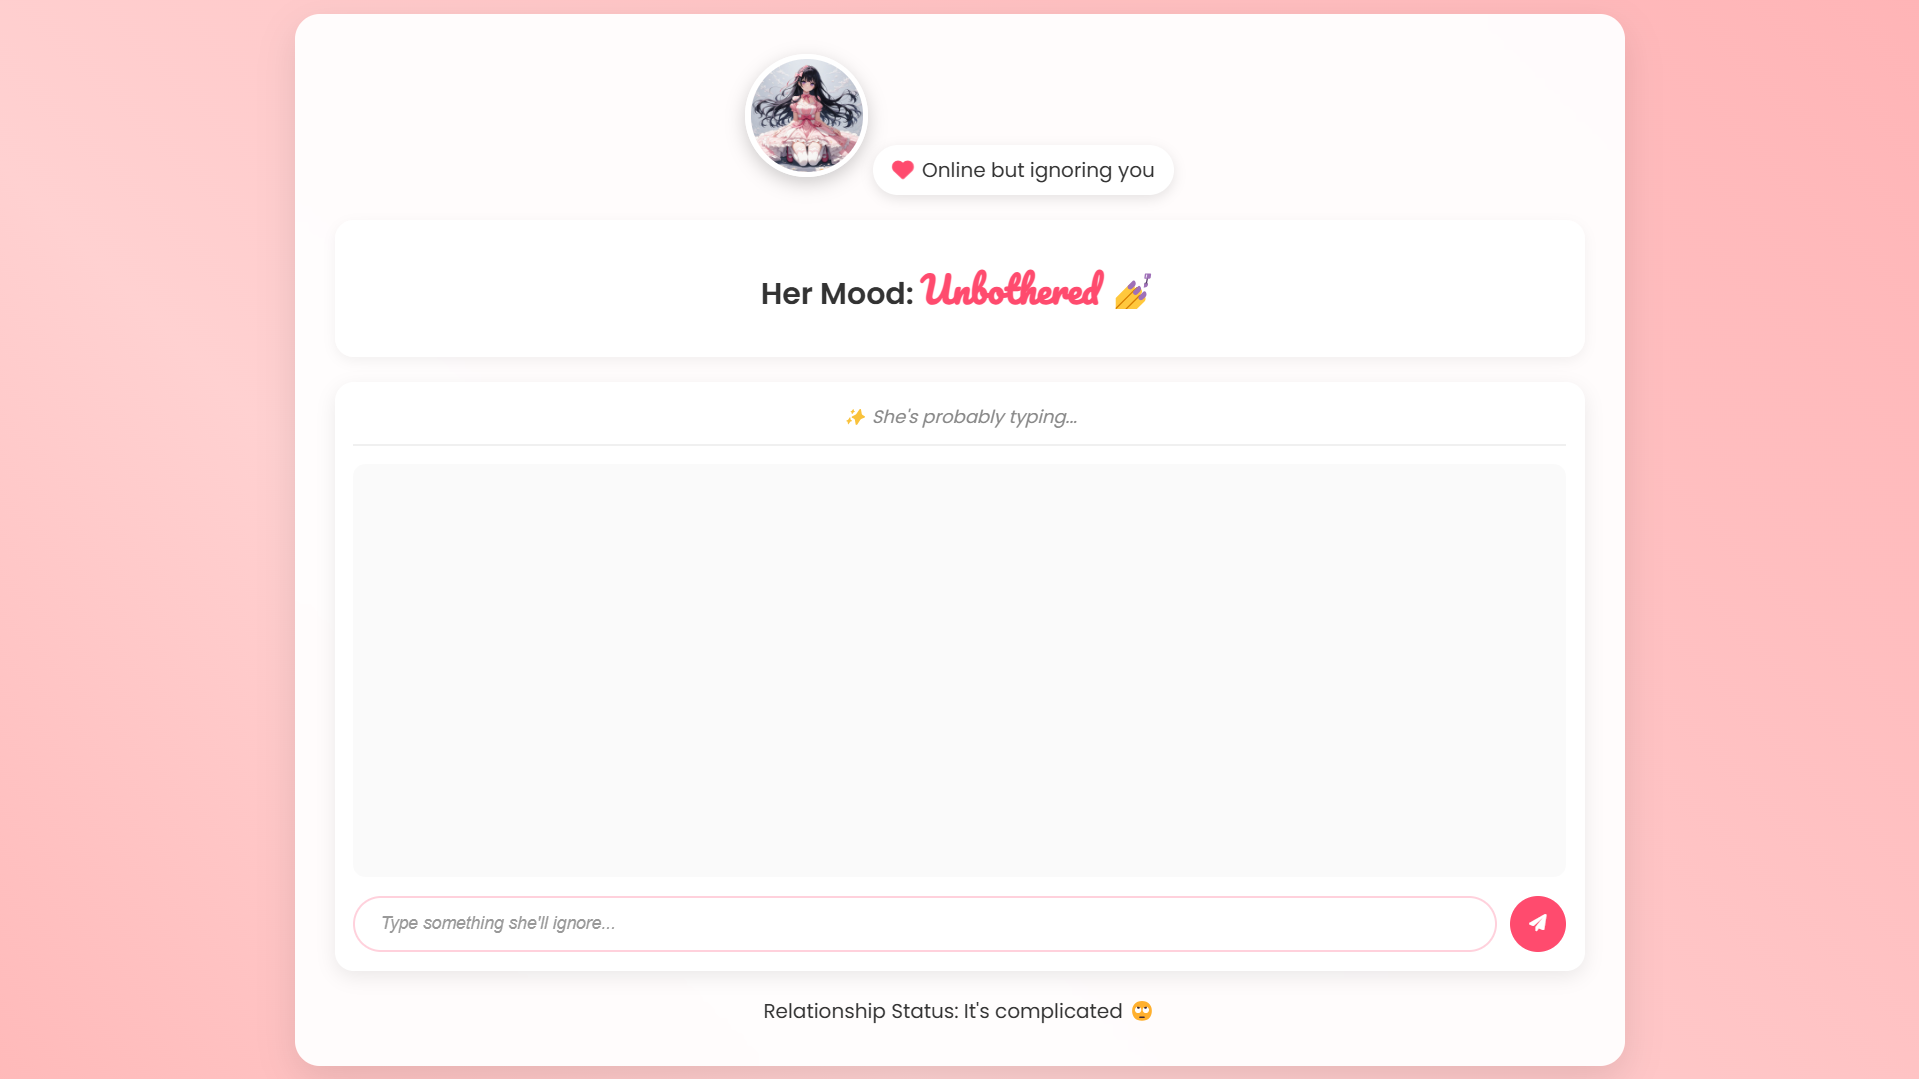Click the word 'Online' in the status badge
Image resolution: width=1919 pixels, height=1079 pixels.
[953, 170]
